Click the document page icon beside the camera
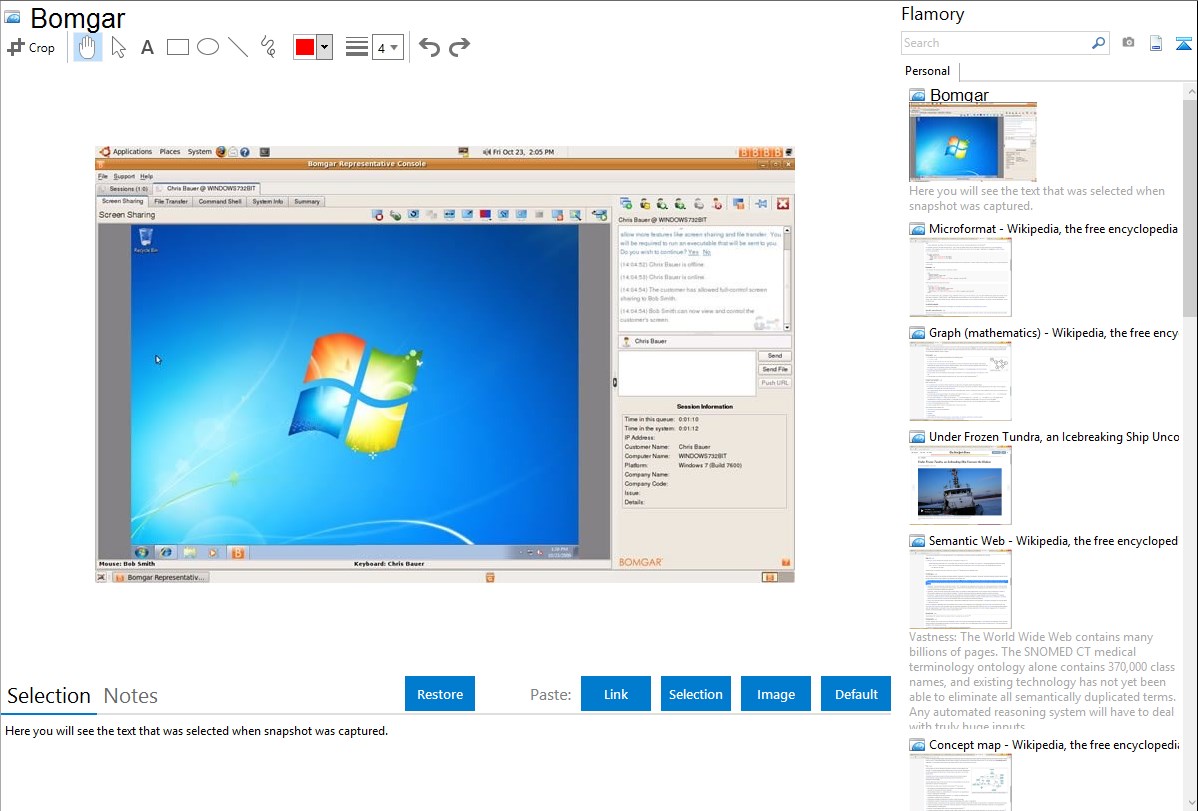Viewport: 1198px width, 811px height. coord(1156,43)
